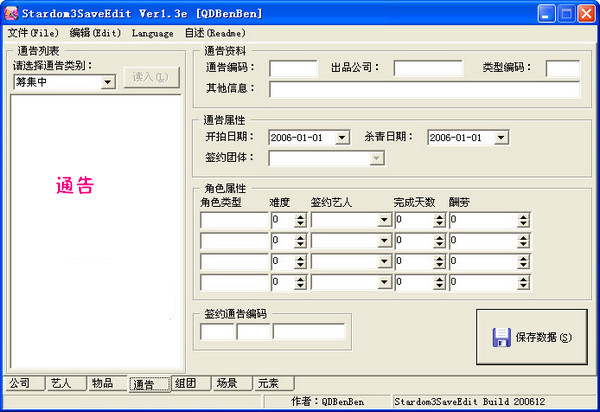Open the 开拍日期 date picker dropdown
This screenshot has width=600, height=412.
pos(342,138)
